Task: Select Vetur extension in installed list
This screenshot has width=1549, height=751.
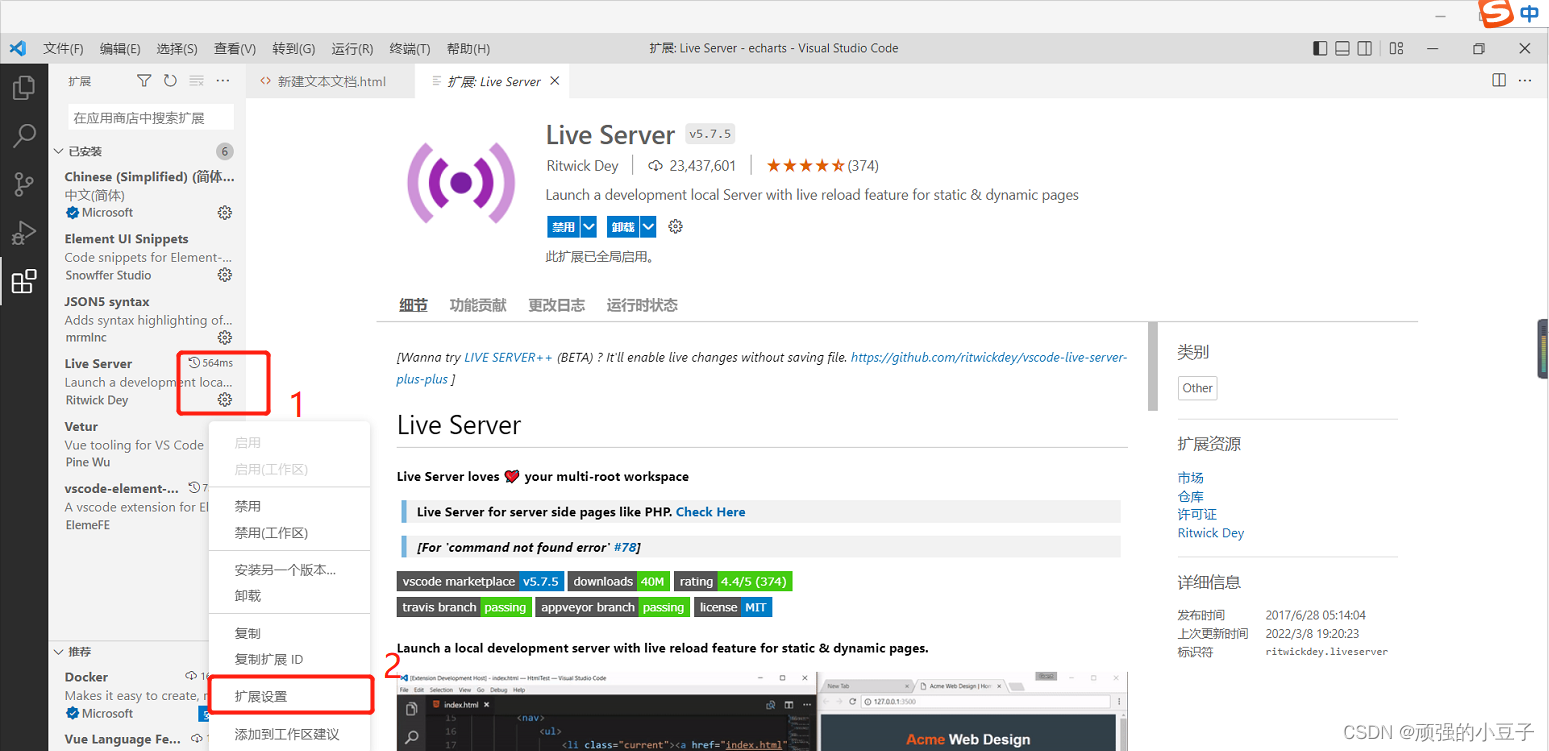Action: coord(148,444)
